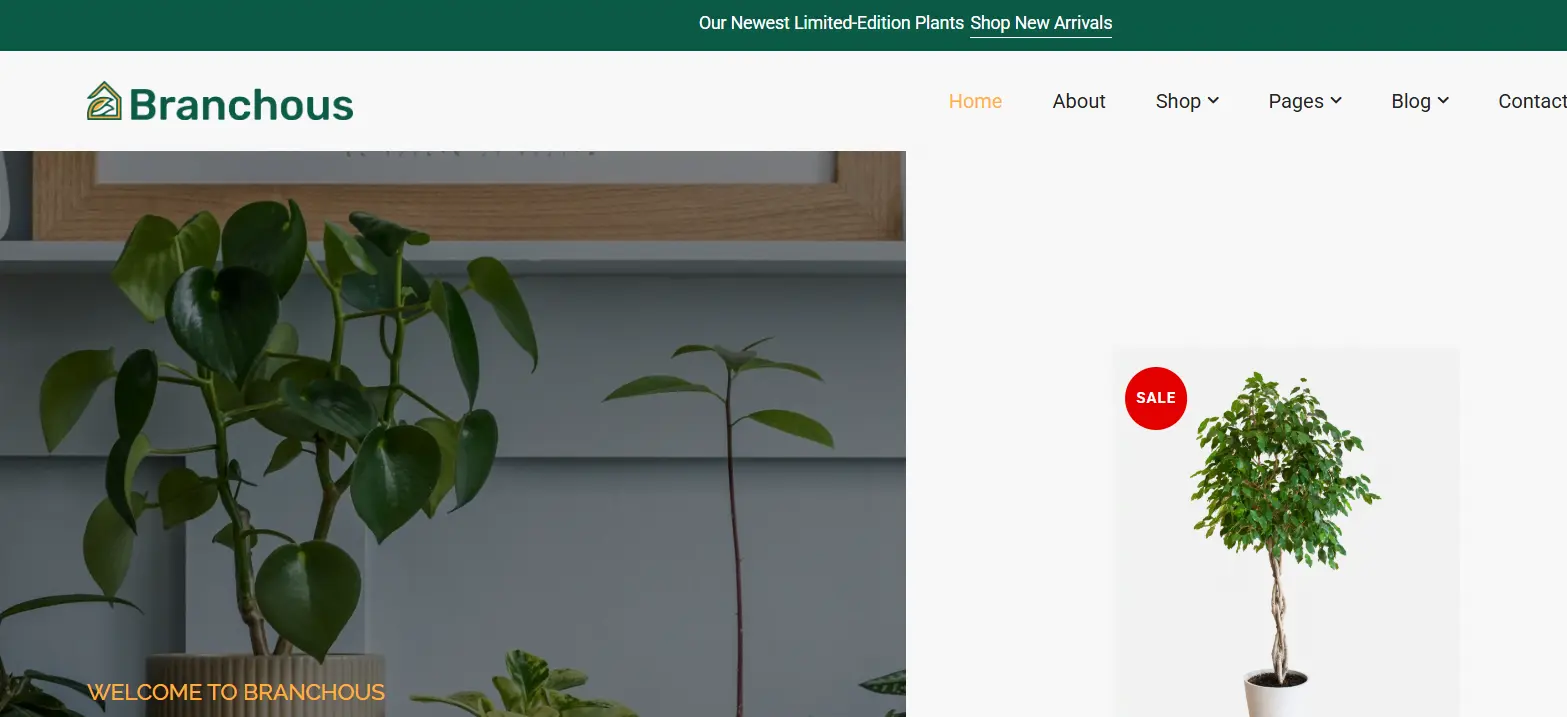Open the Shop New Arrivals link
The height and width of the screenshot is (717, 1567).
click(1041, 23)
